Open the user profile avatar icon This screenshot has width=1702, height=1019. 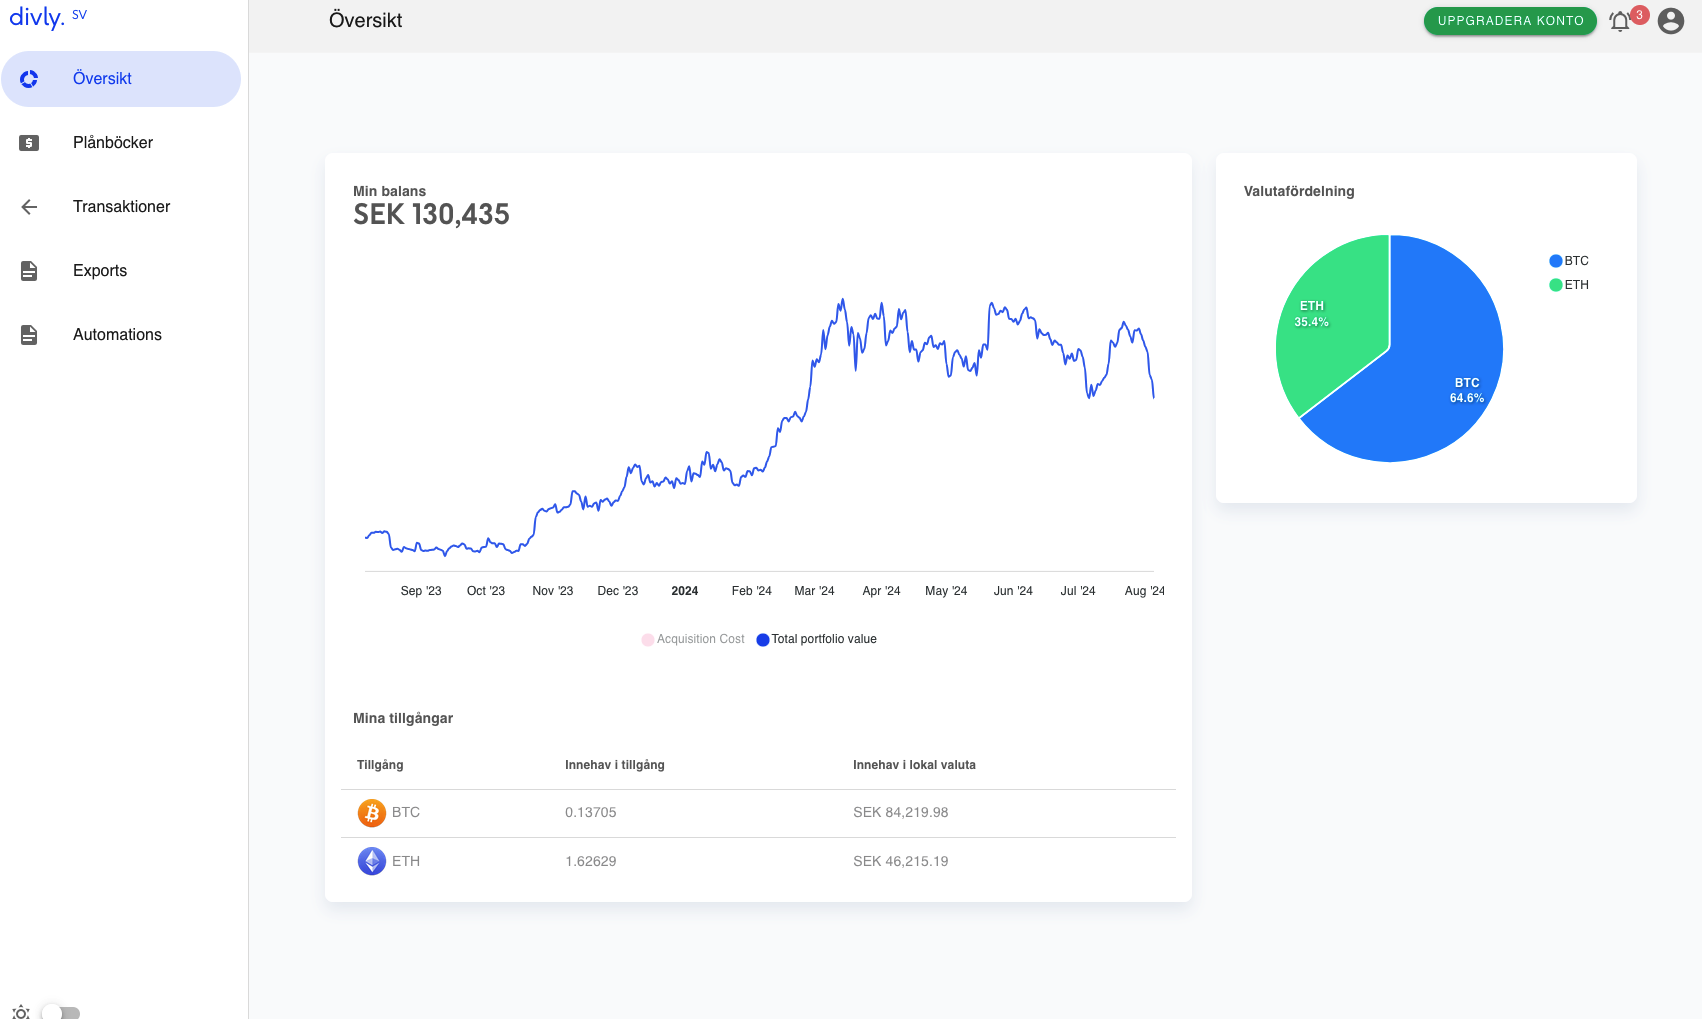[1669, 20]
